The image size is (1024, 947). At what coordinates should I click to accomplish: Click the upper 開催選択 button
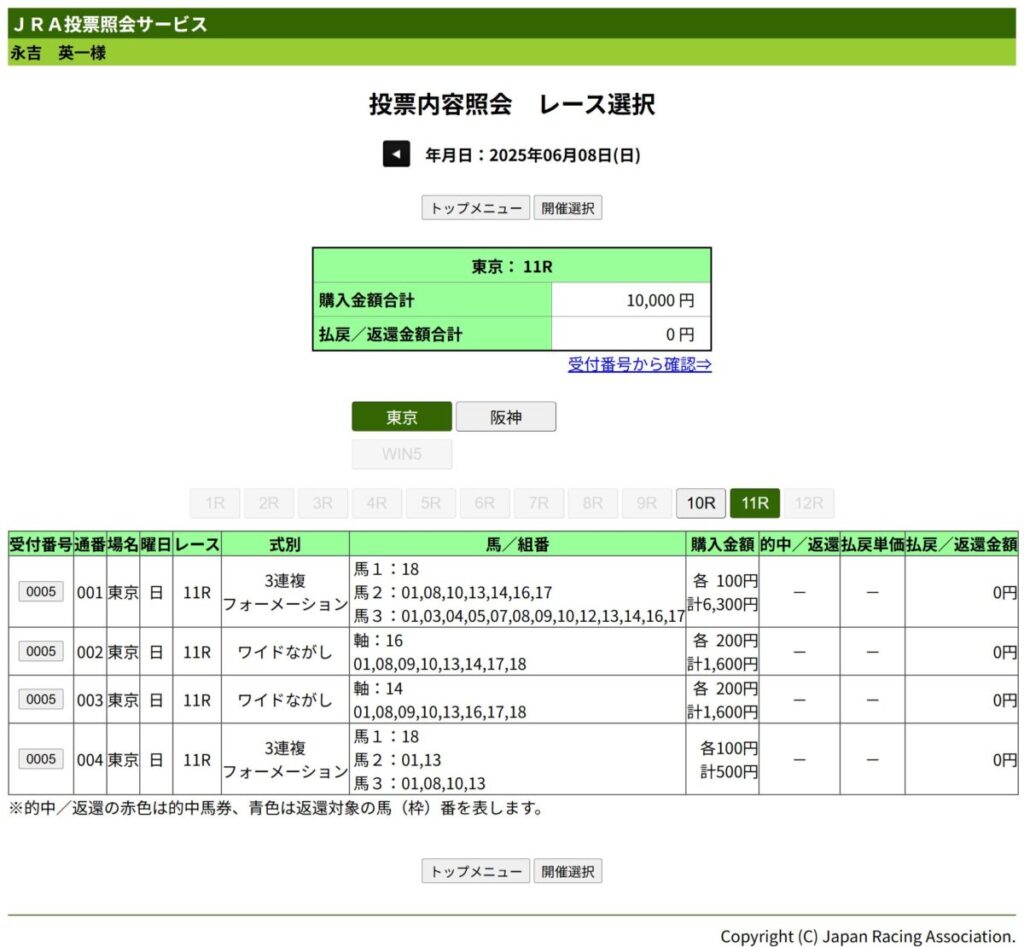tap(568, 208)
